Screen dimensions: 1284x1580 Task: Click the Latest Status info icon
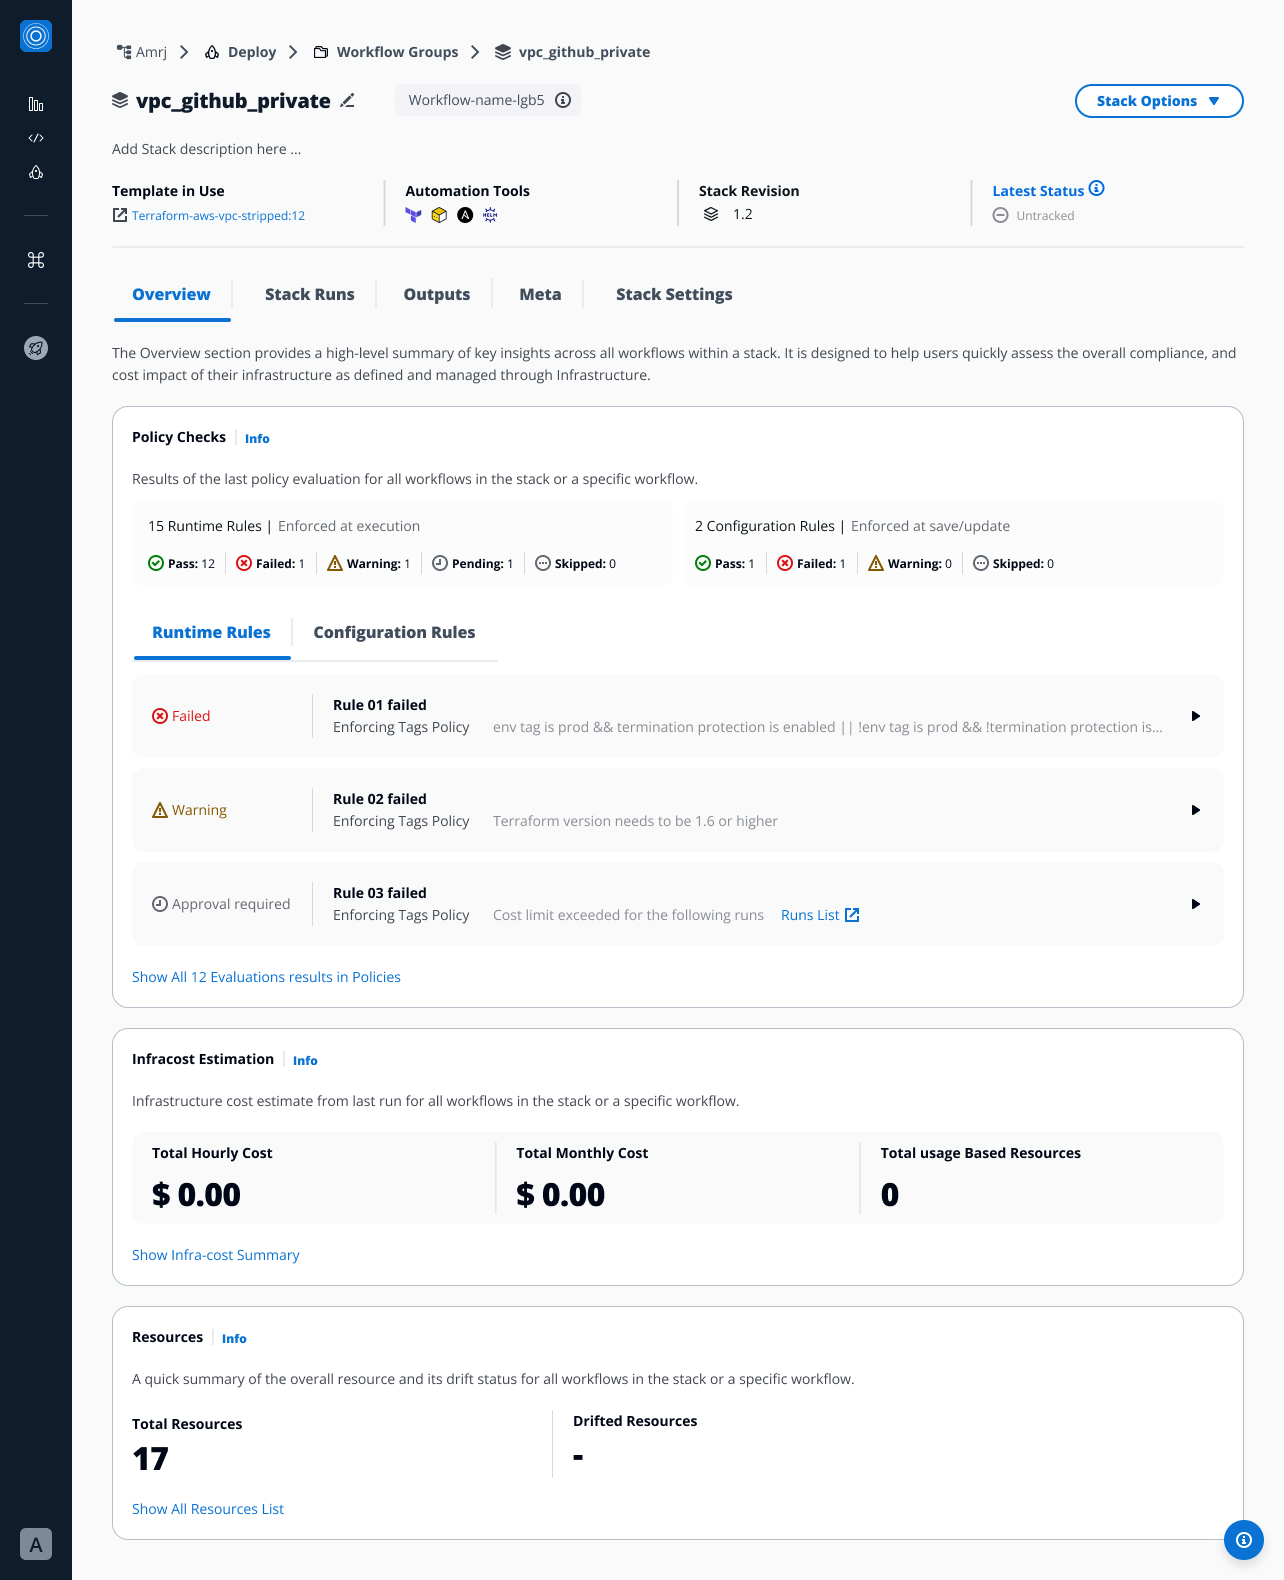pos(1097,189)
